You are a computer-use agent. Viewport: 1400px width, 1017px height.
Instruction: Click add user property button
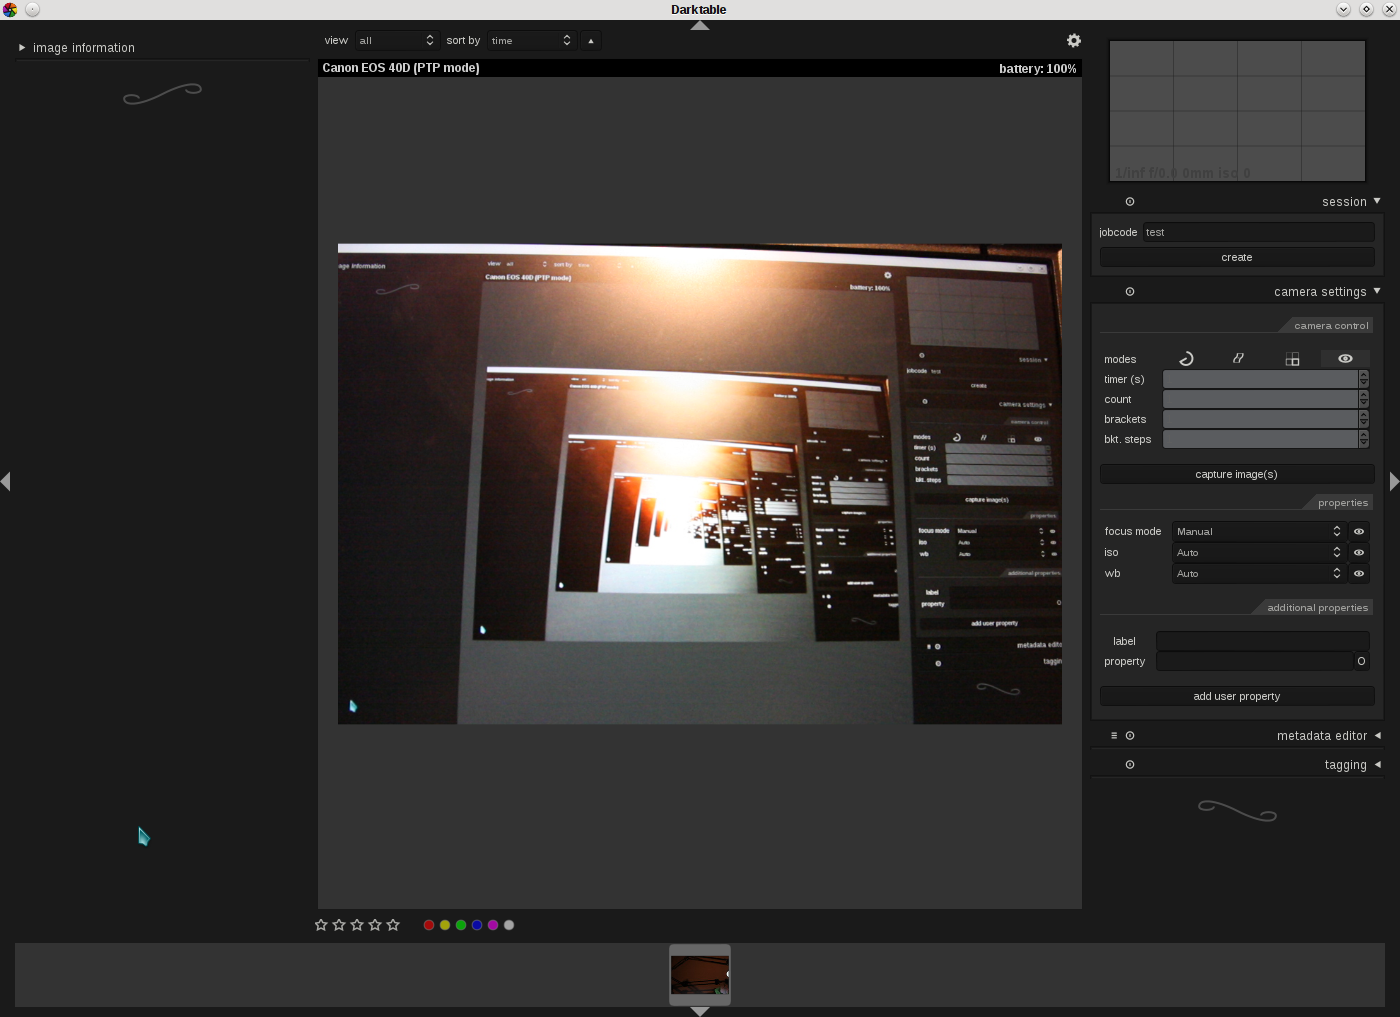[x=1237, y=696]
